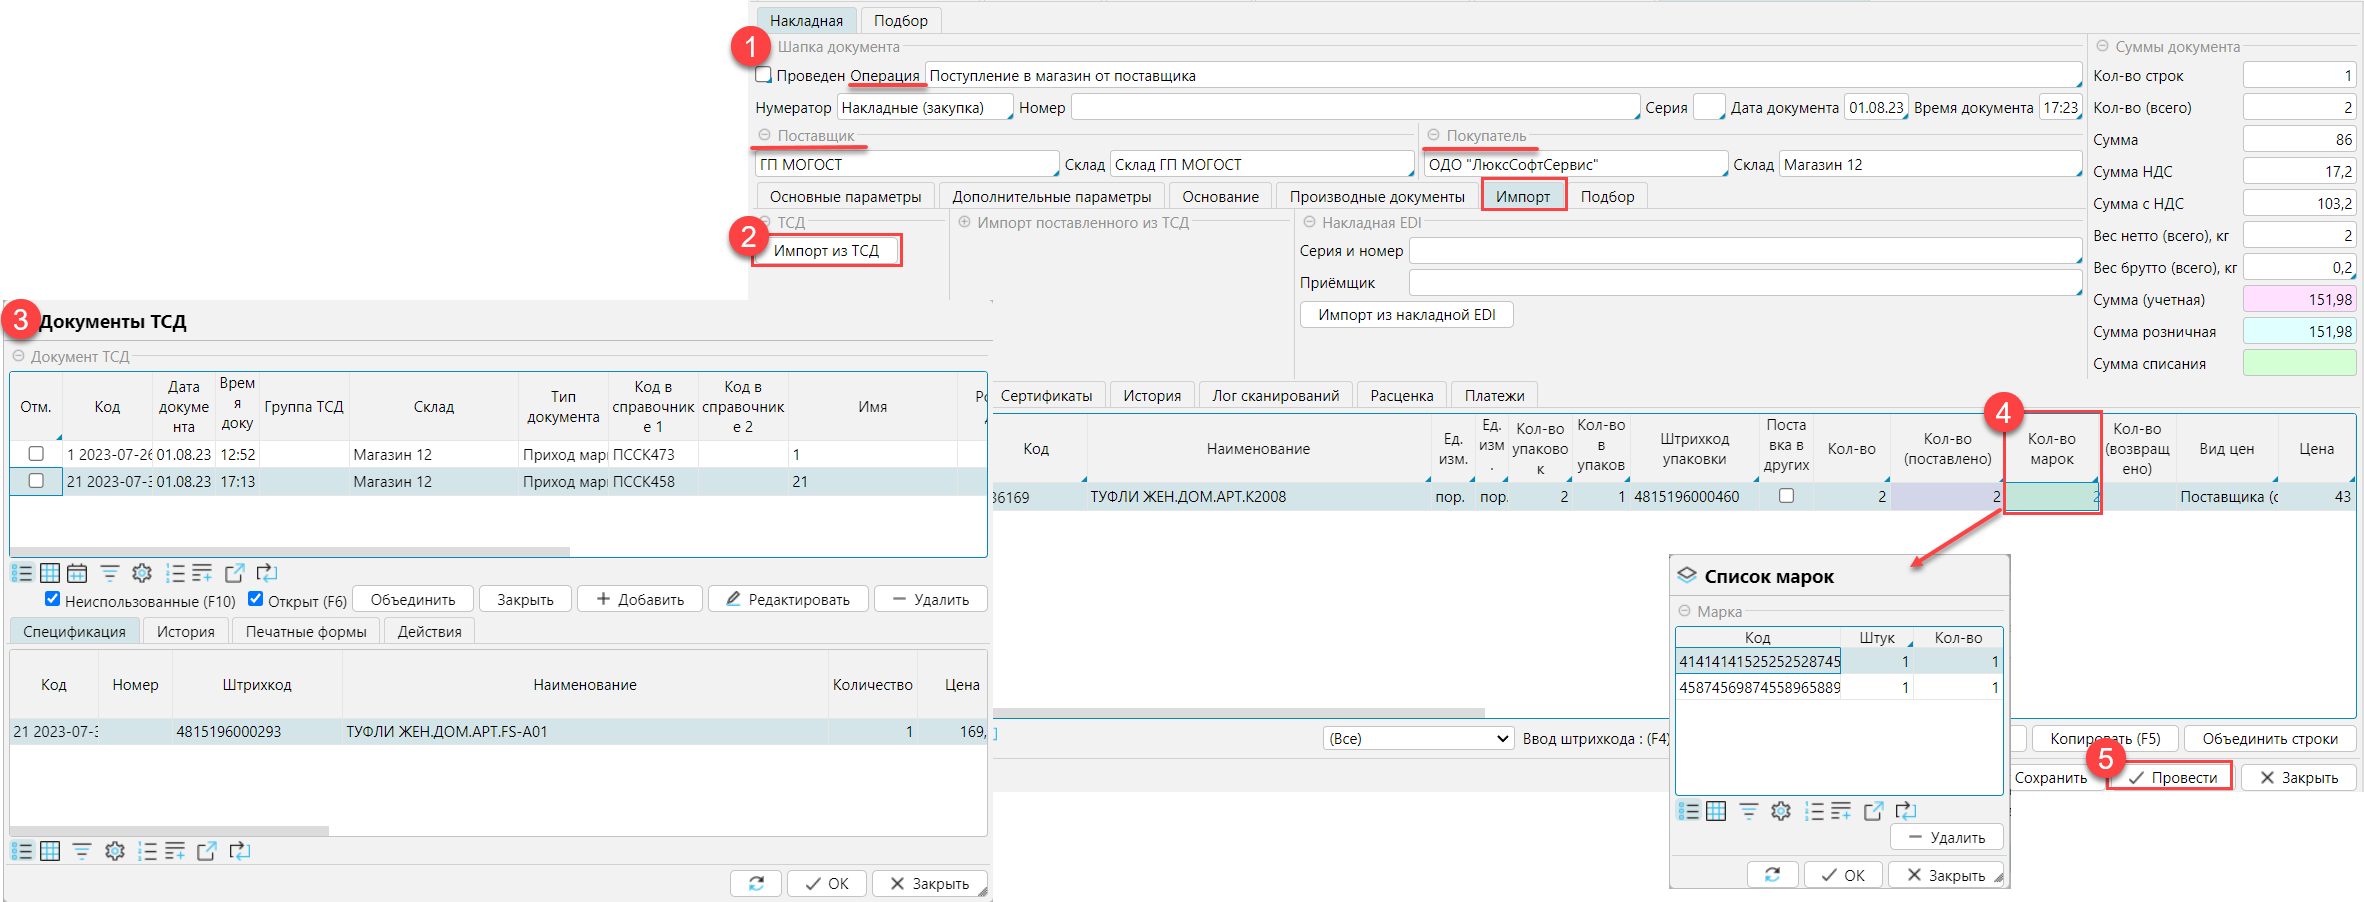Uncheck Неиспользованные (F10) checkbox
Image resolution: width=2364 pixels, height=902 pixels.
coord(52,599)
